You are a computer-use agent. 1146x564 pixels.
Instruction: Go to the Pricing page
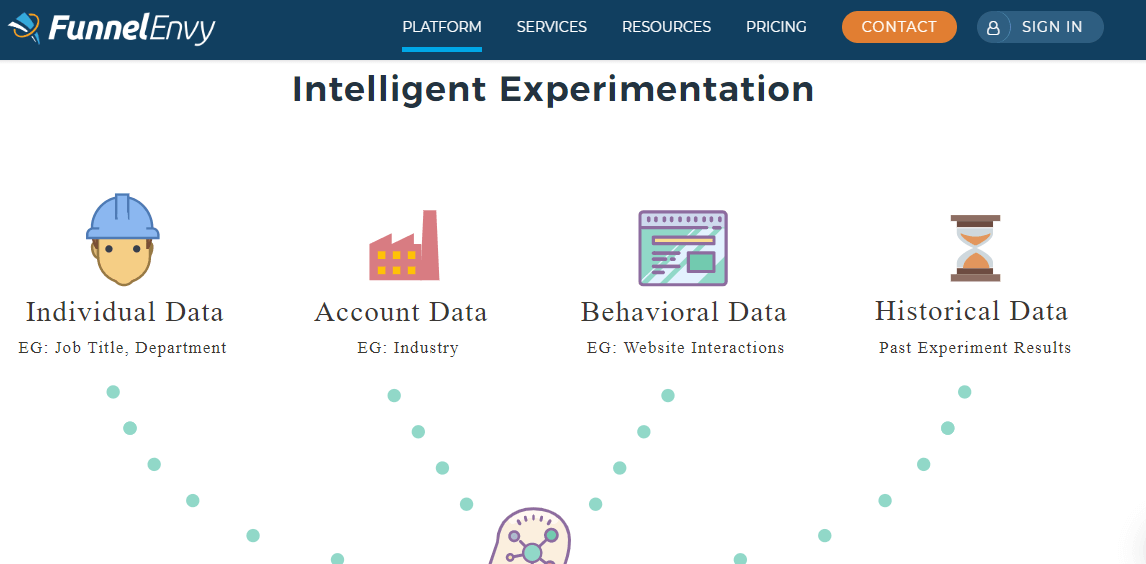[x=776, y=27]
